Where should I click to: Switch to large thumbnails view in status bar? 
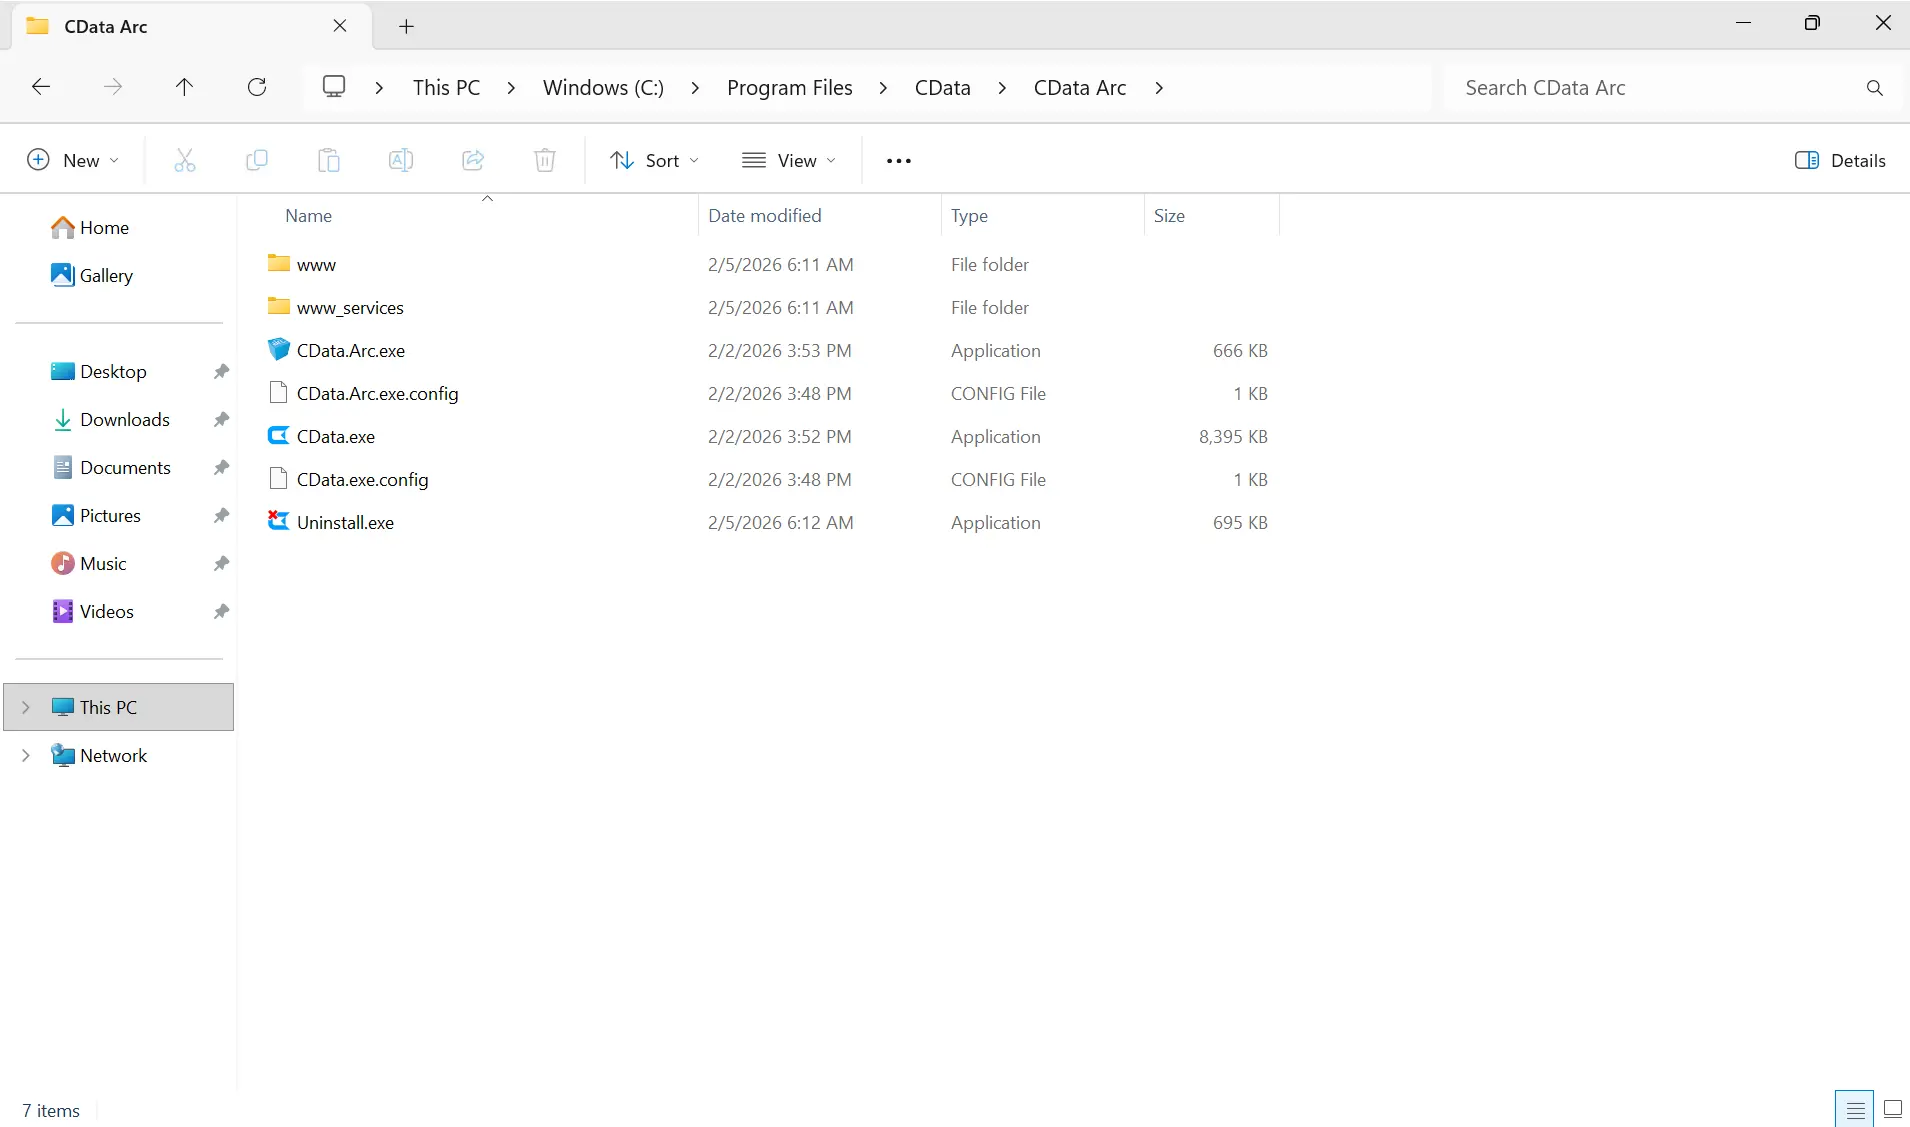tap(1892, 1109)
